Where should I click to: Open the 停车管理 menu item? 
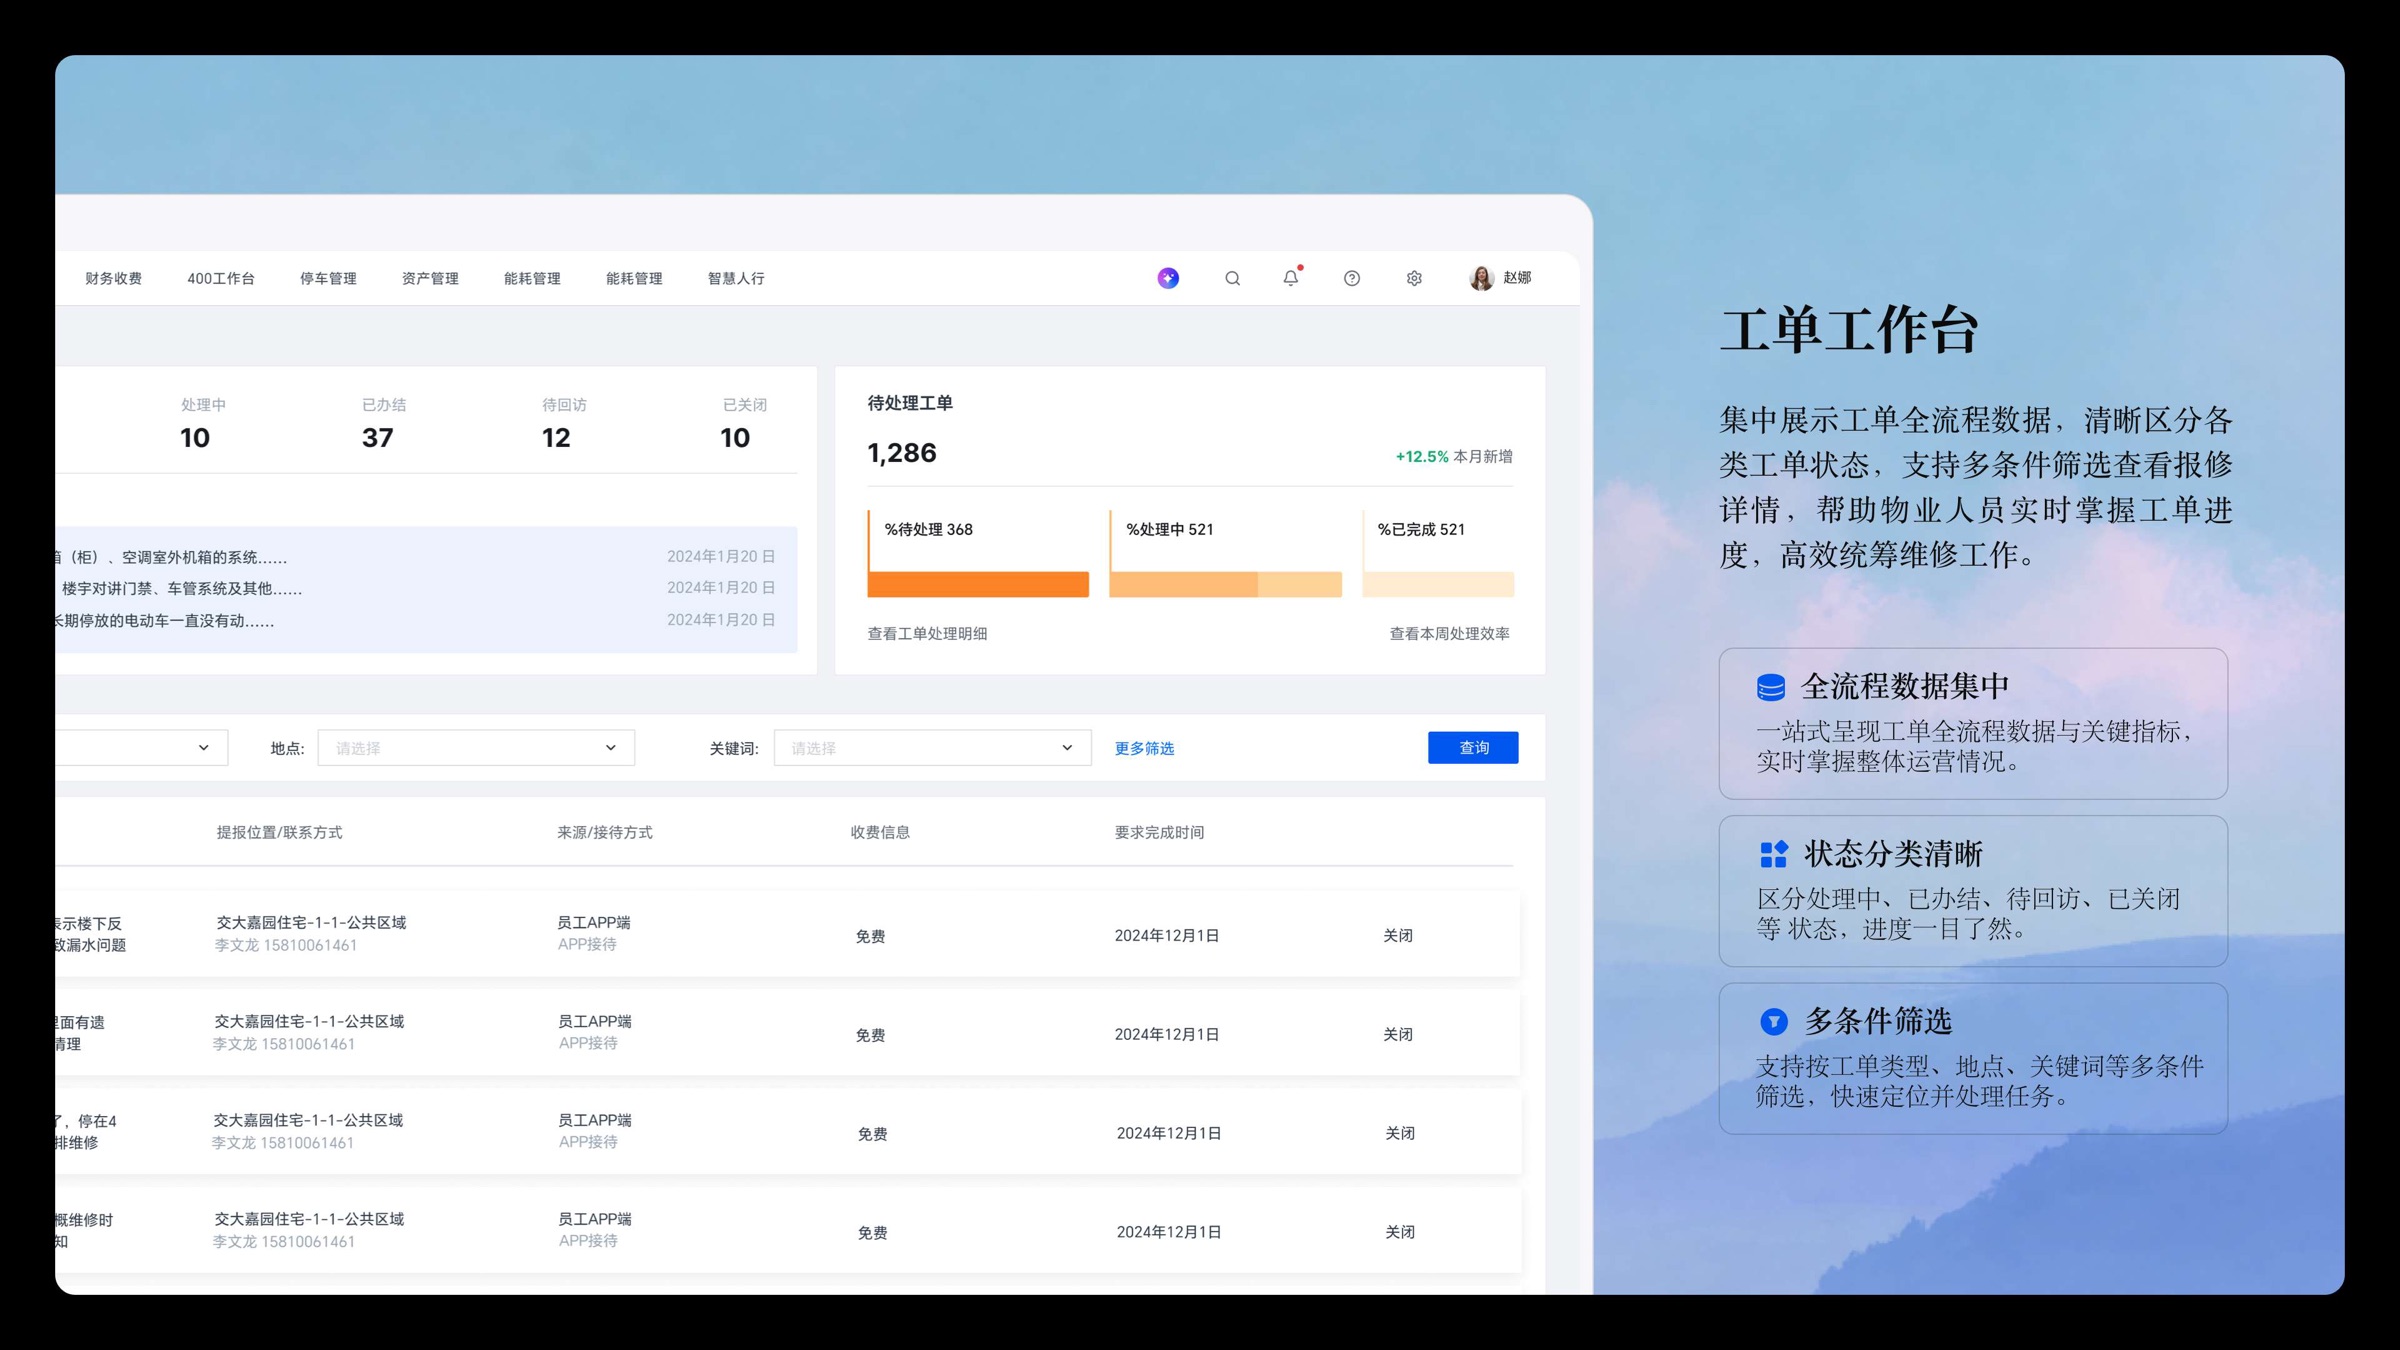[x=328, y=278]
